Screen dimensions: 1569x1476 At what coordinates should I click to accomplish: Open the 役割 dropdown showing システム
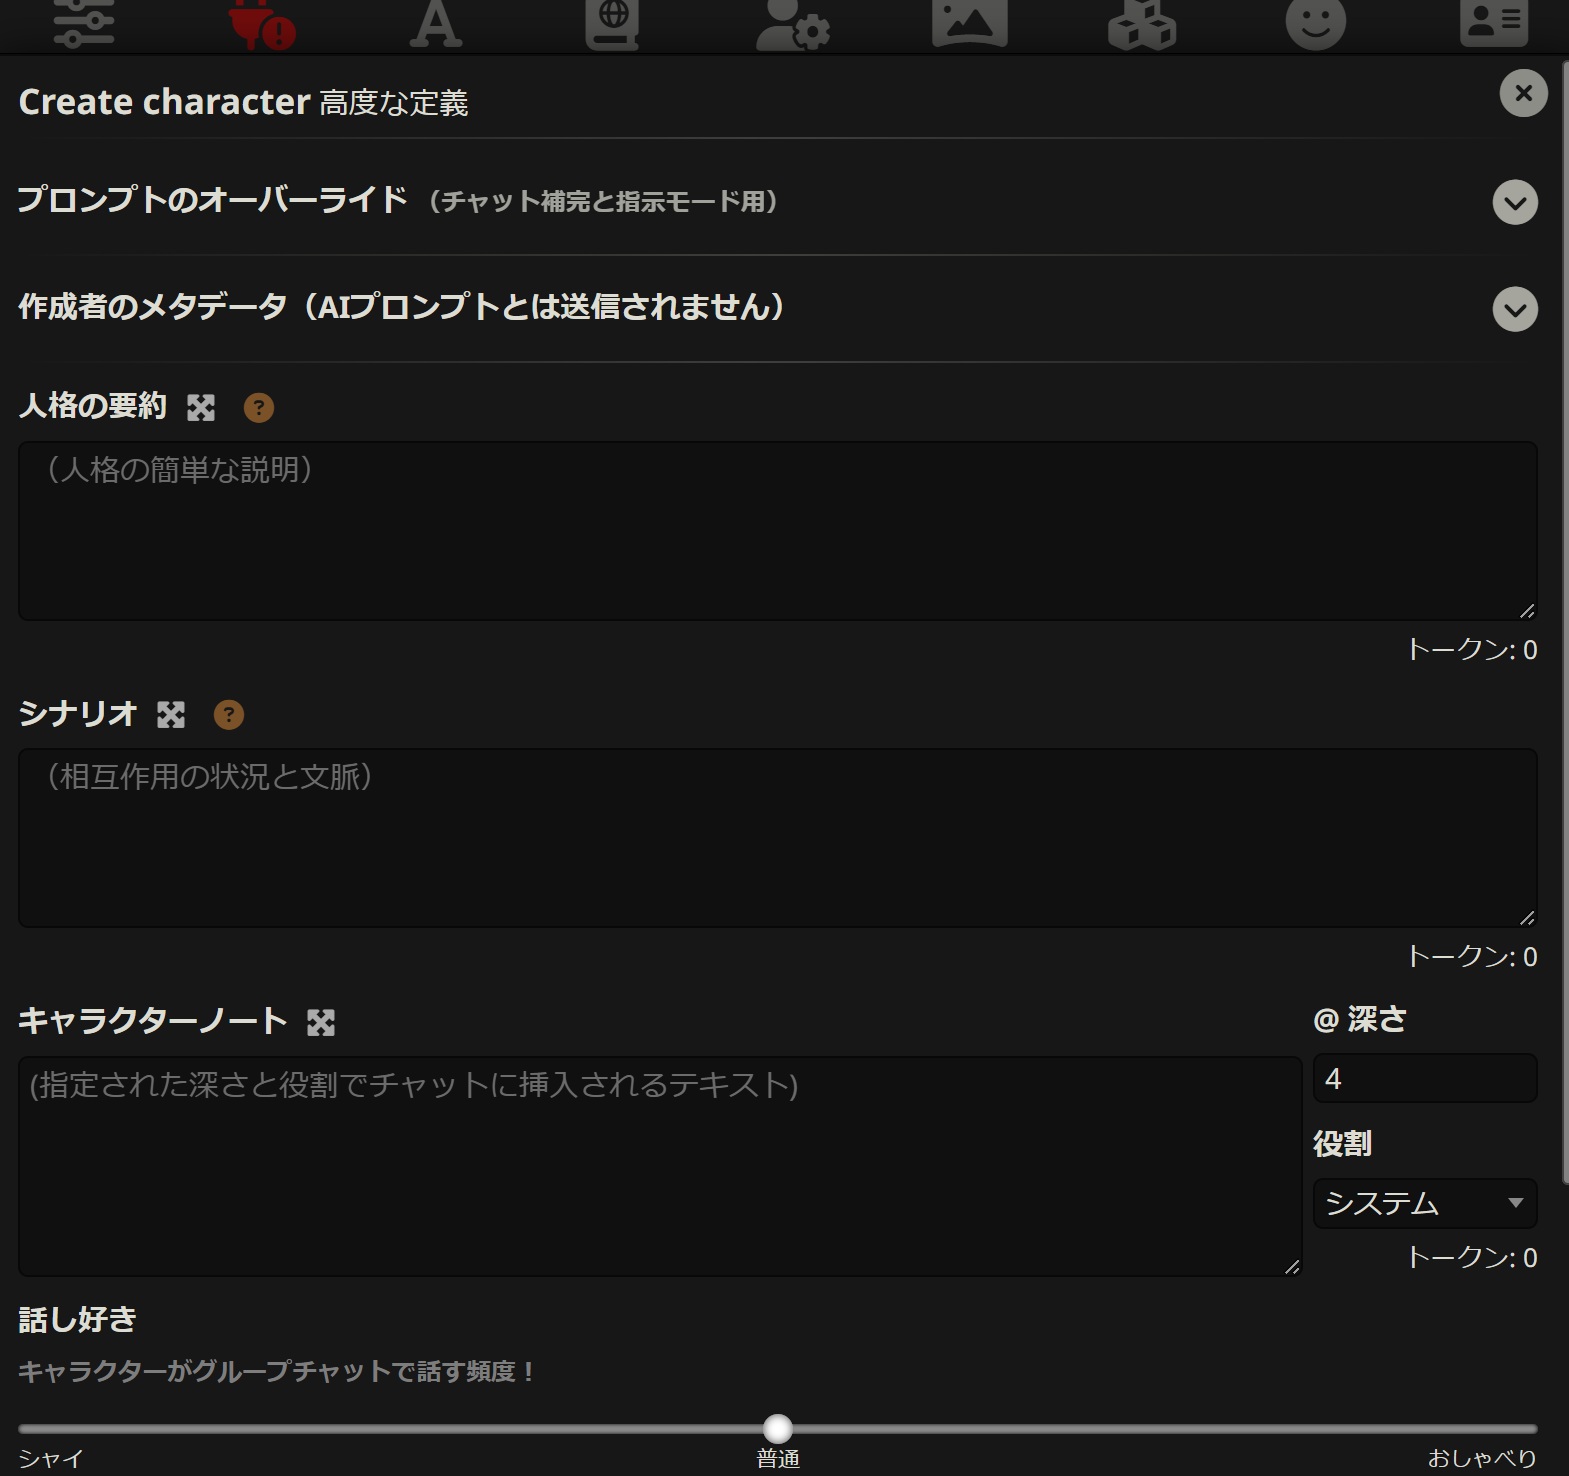click(1424, 1203)
